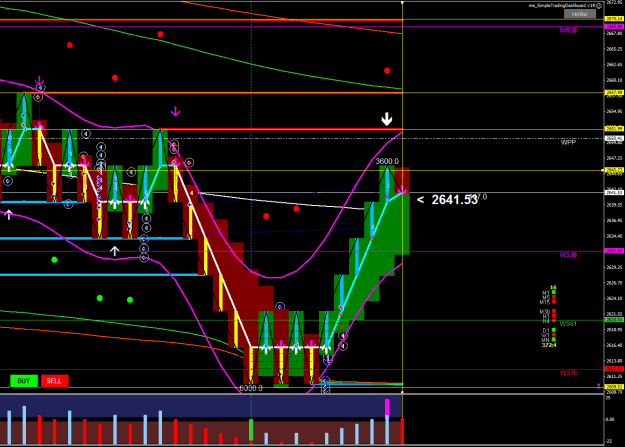
Task: Click the green bar in the bottom histogram
Action: 251,430
